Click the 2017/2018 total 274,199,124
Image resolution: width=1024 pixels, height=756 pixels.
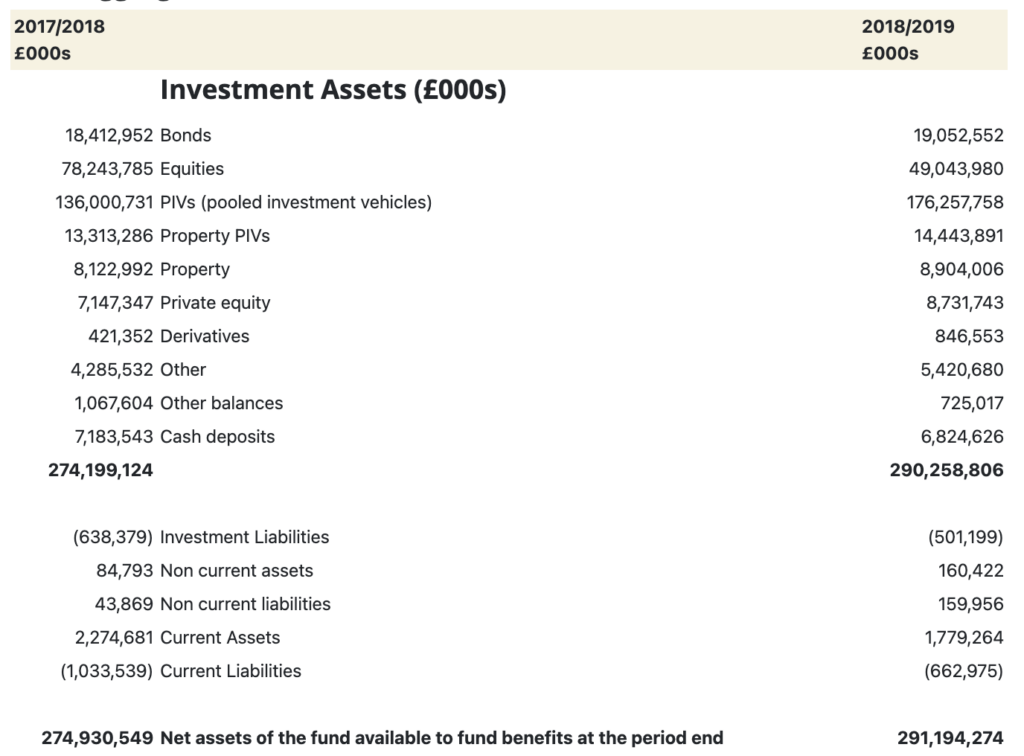tap(101, 470)
